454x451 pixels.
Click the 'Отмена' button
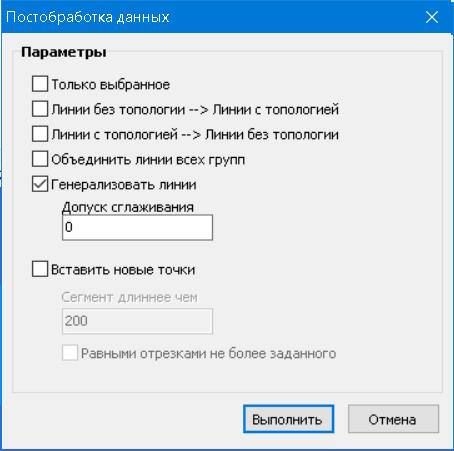coord(393,419)
